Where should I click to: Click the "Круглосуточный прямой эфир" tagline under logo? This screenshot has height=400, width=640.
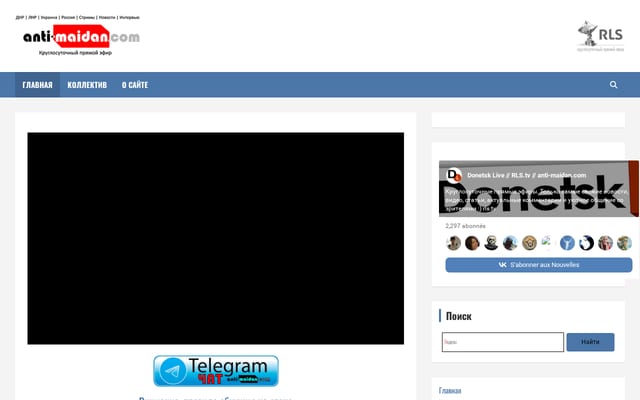(x=76, y=53)
